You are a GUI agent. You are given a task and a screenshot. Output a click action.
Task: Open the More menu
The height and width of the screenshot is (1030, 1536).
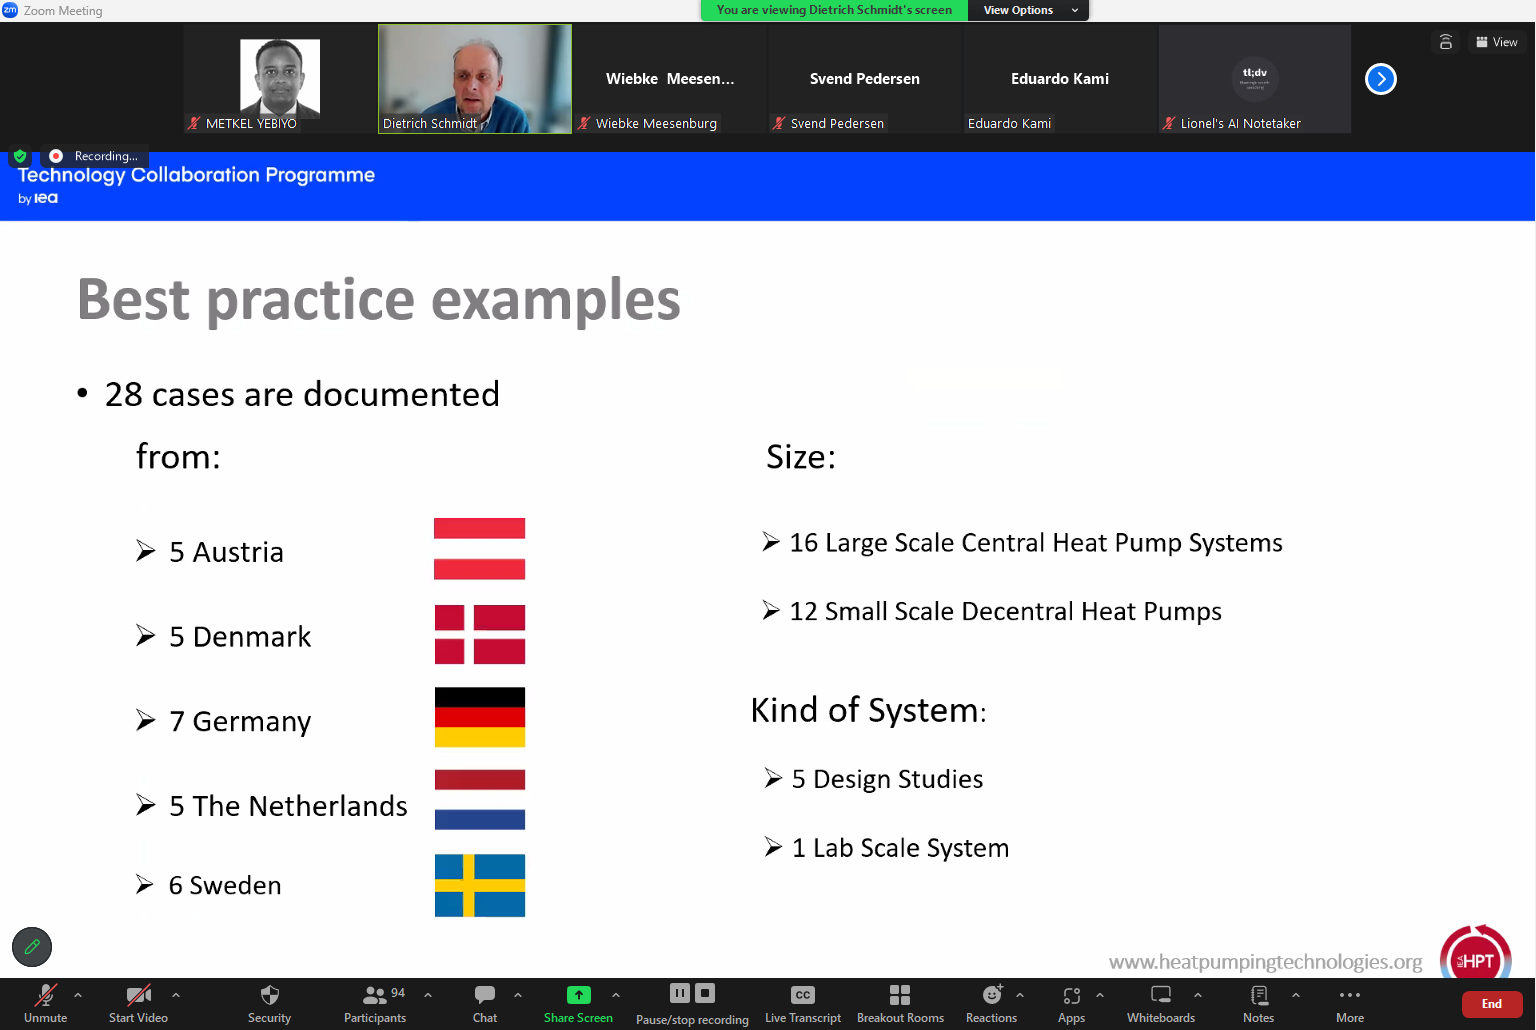point(1349,1003)
